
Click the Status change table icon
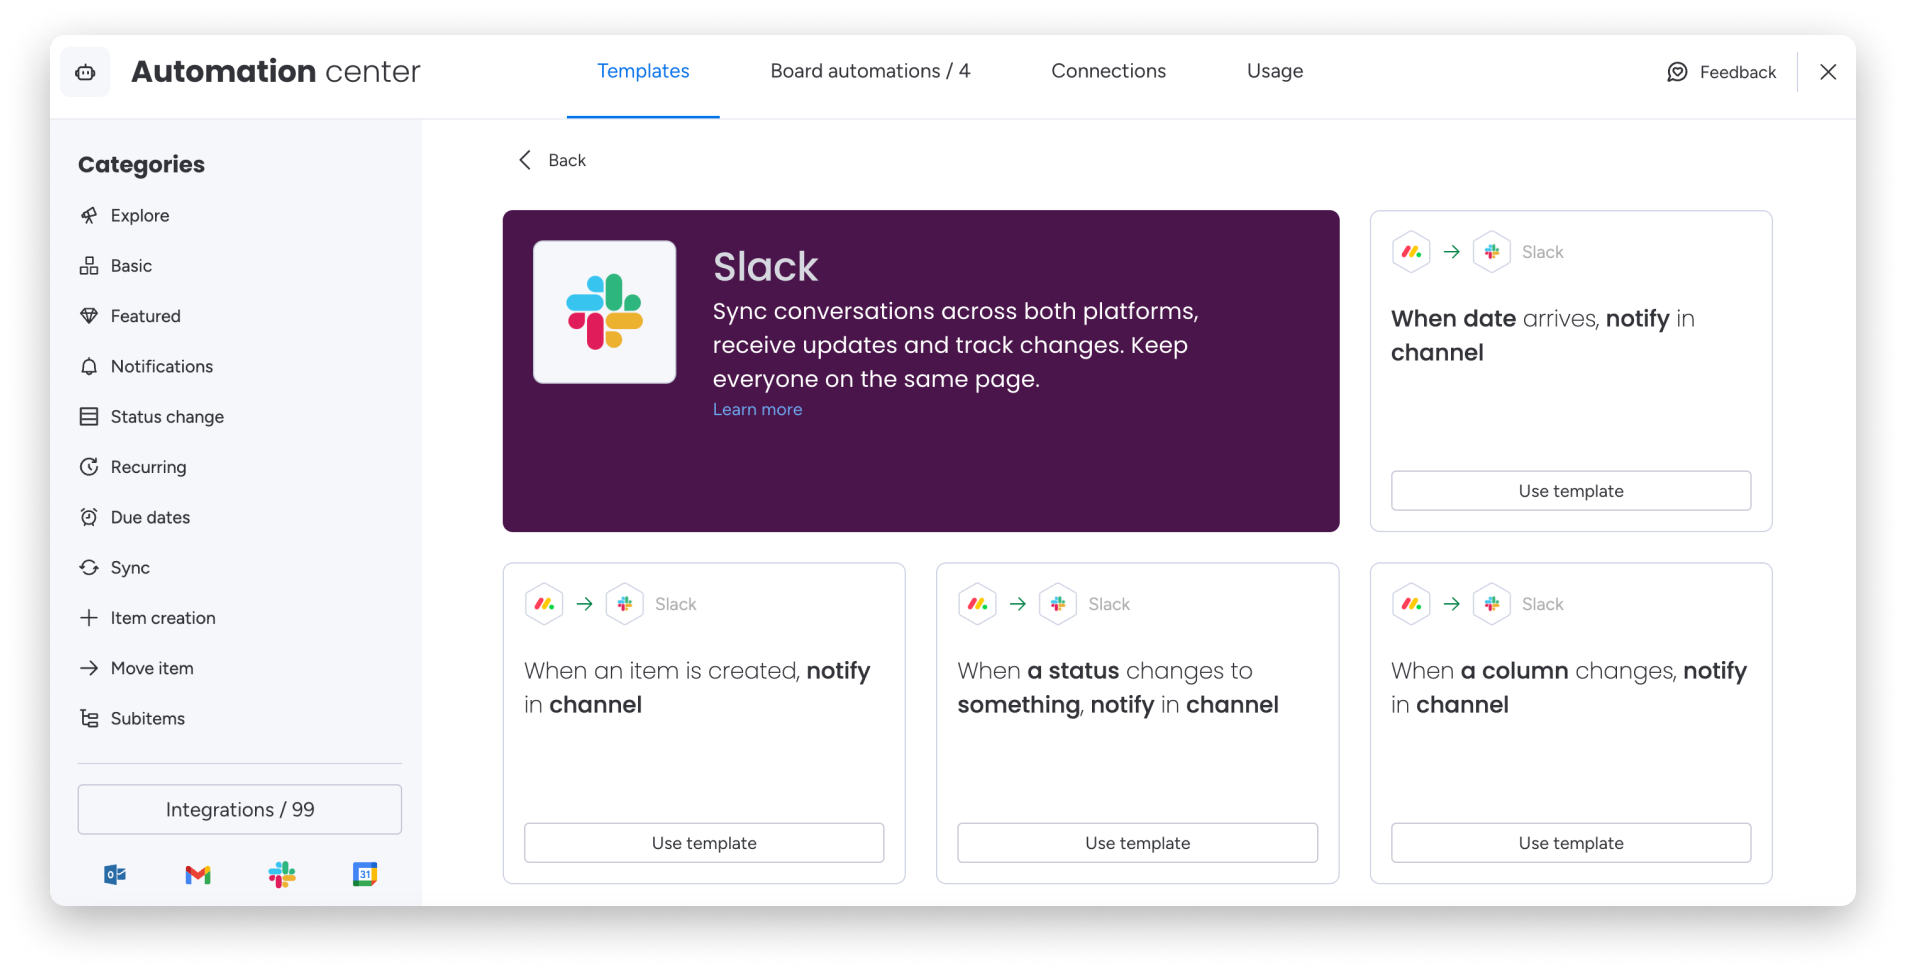coord(89,416)
